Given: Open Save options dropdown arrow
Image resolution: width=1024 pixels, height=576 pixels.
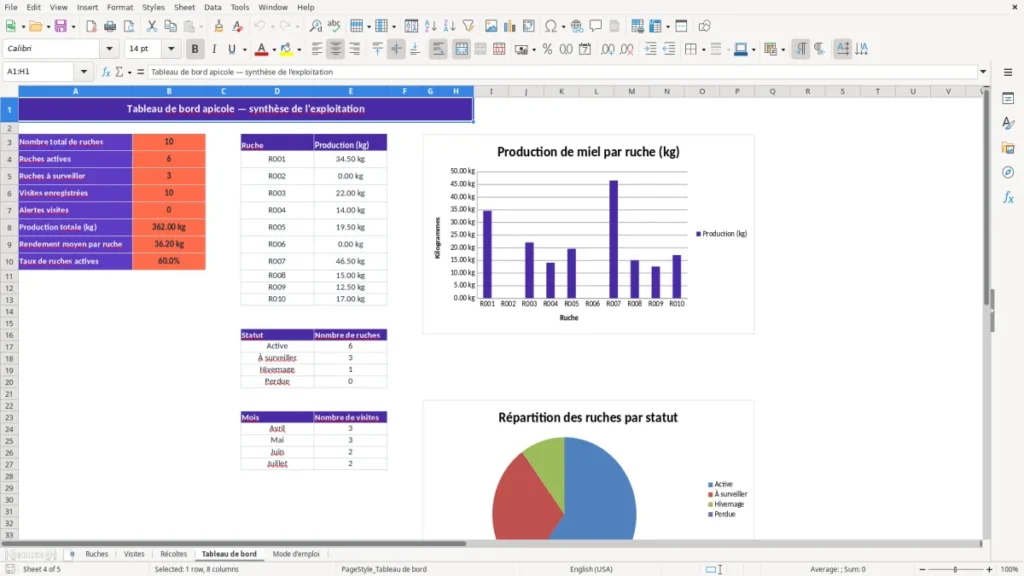Looking at the screenshot, I should pos(73,27).
